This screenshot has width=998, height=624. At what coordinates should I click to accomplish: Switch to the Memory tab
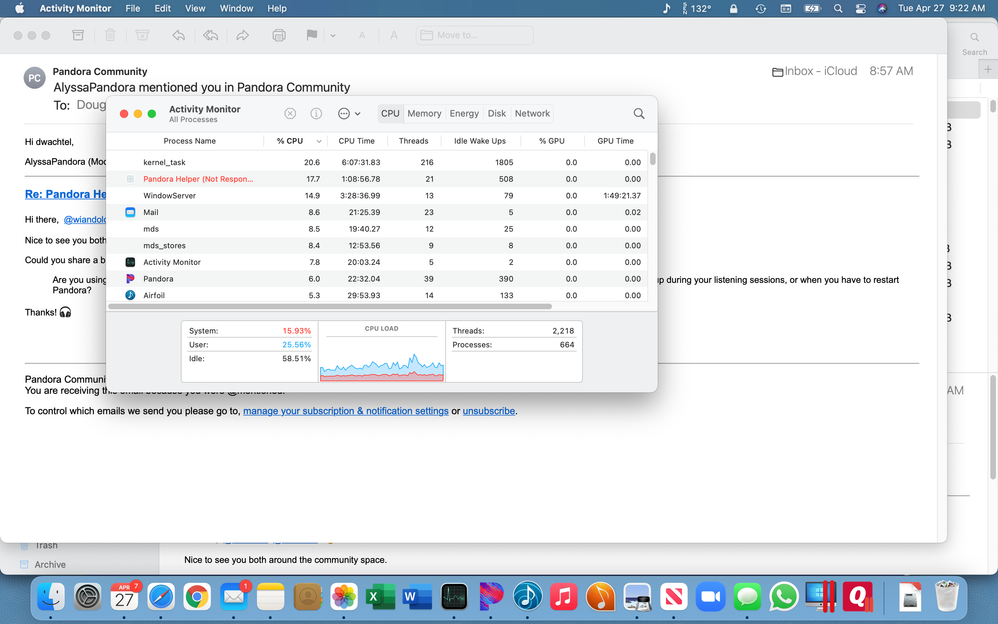pyautogui.click(x=424, y=114)
